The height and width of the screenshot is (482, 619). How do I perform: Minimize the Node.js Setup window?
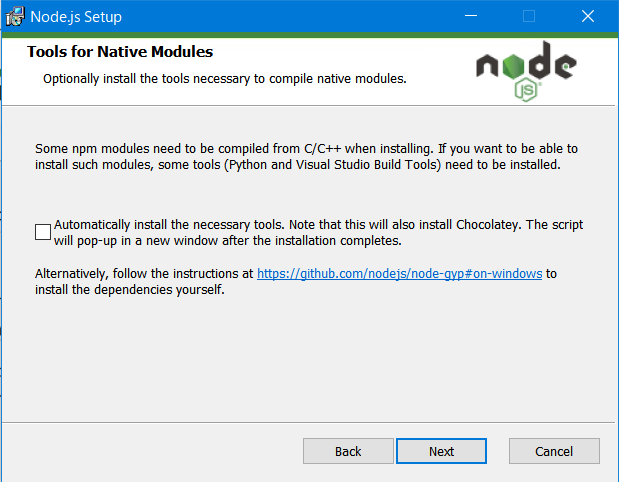click(x=471, y=16)
